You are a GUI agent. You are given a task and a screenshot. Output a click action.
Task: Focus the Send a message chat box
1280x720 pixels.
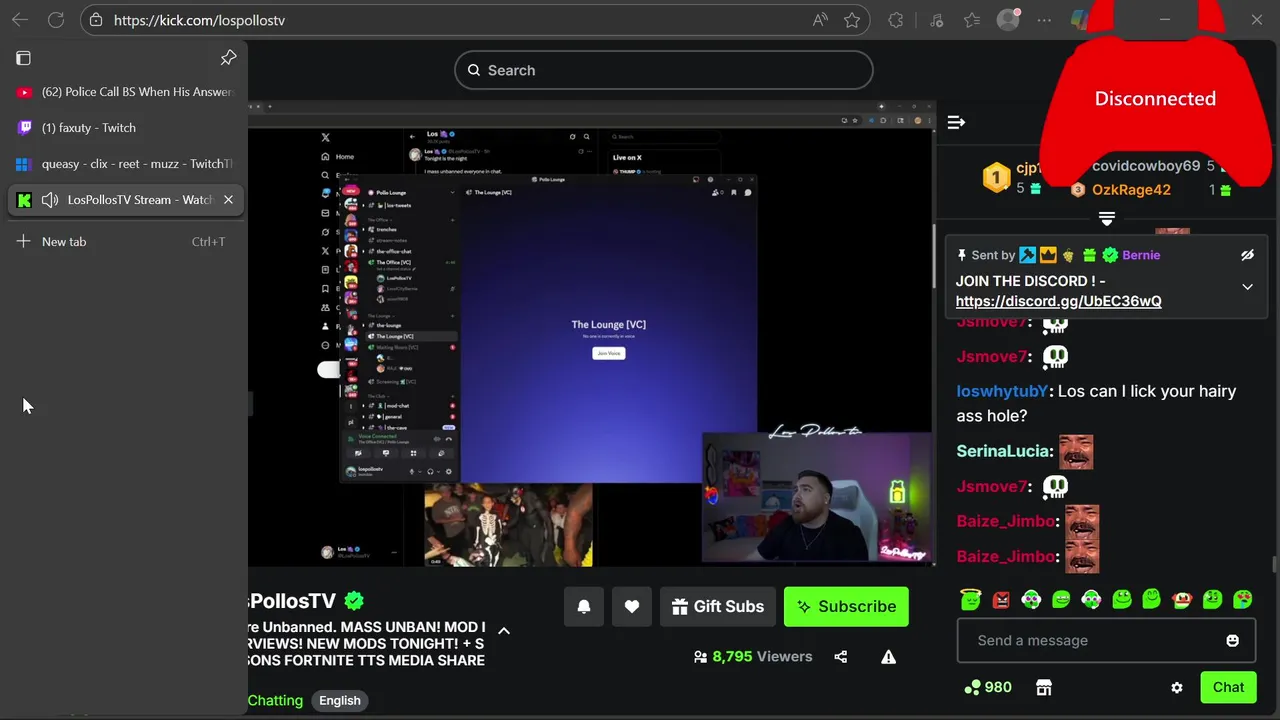[1106, 640]
